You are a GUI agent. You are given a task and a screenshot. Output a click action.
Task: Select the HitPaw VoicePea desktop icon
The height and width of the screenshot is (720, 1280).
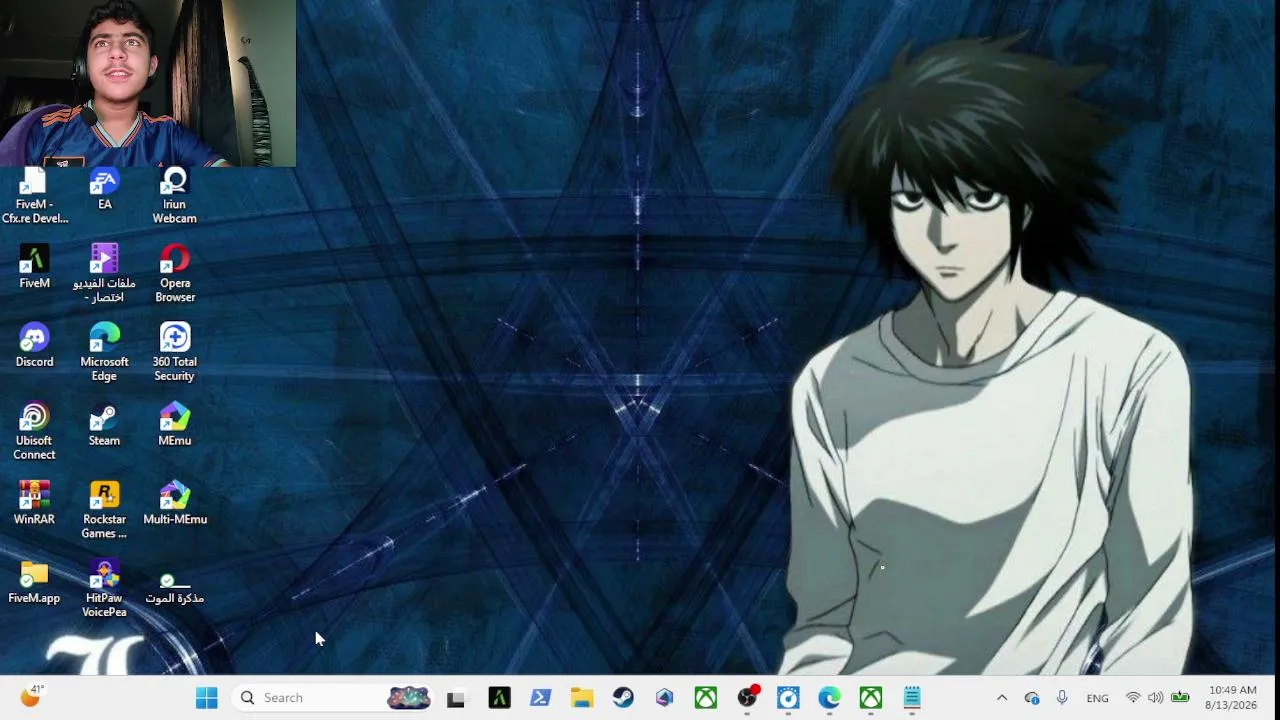[x=104, y=589]
